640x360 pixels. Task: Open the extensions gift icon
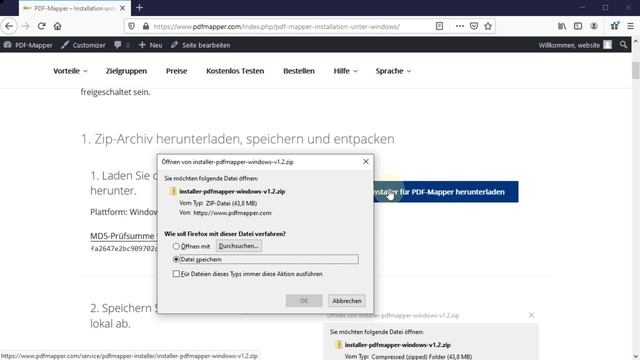tap(615, 26)
